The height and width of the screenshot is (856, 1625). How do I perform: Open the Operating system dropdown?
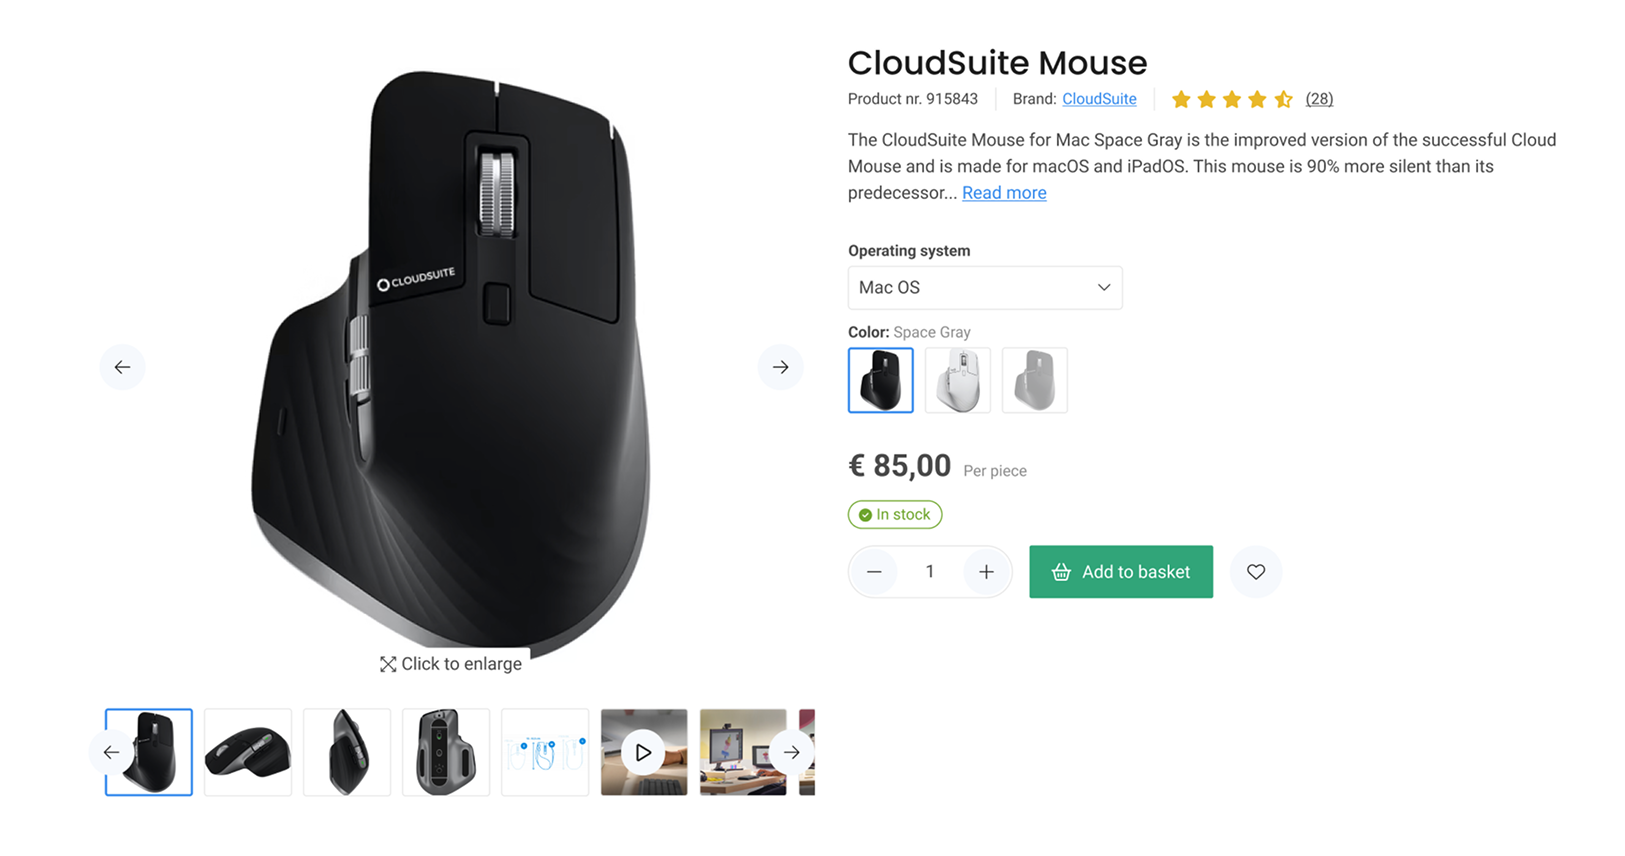[985, 288]
